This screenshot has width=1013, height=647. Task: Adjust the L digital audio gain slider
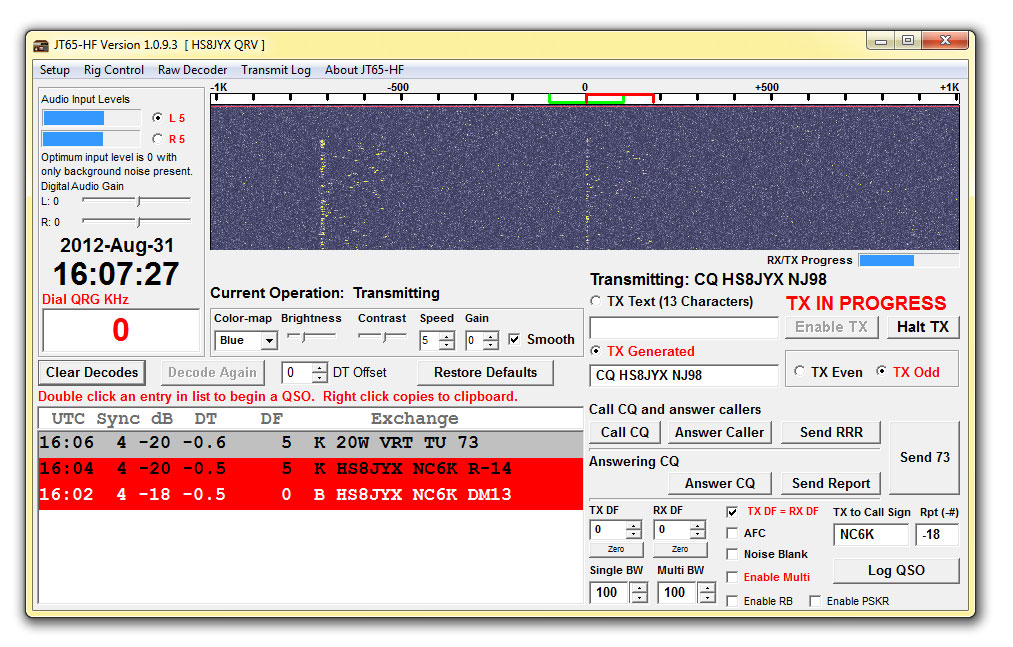(x=136, y=201)
